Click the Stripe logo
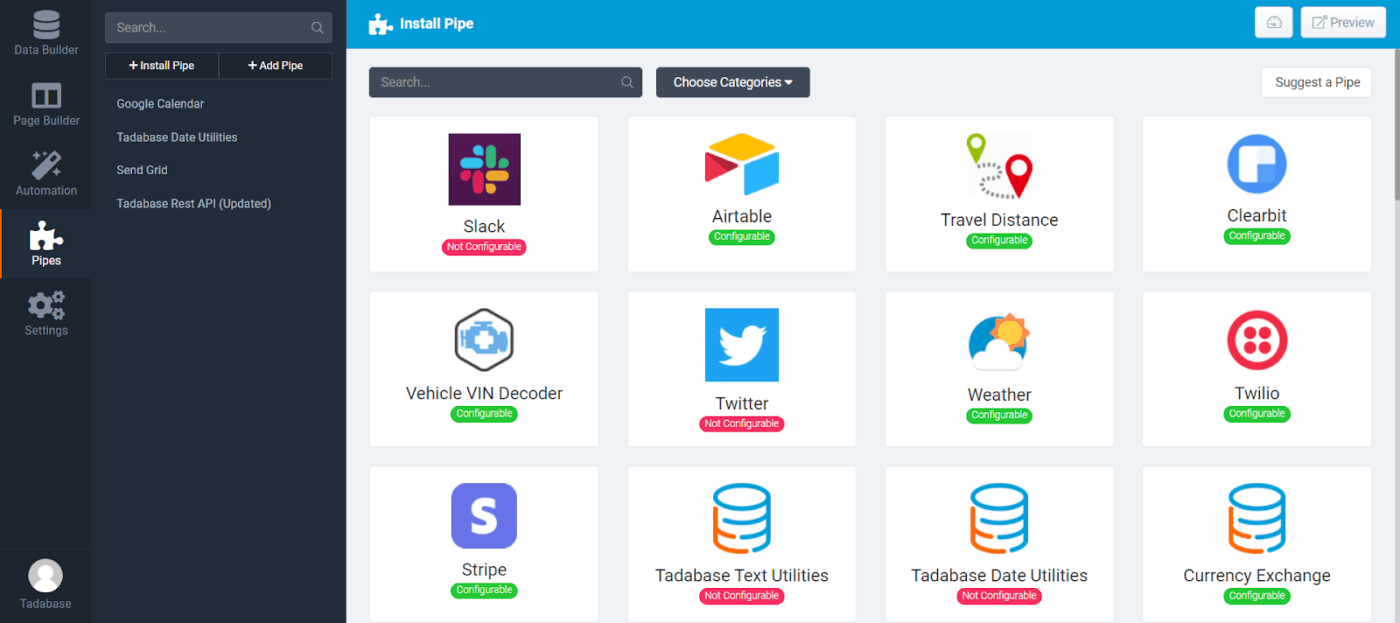Screen dimensions: 1400x623 tap(484, 516)
